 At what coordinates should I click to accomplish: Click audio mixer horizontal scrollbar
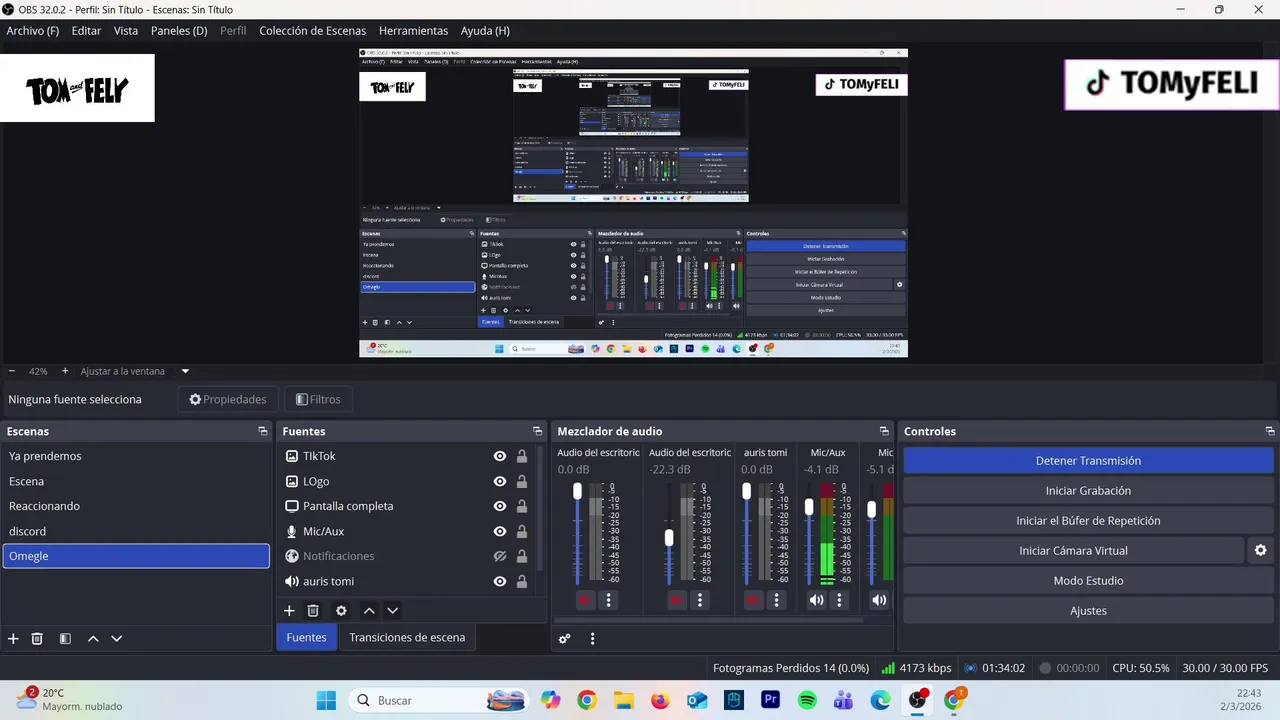click(710, 619)
